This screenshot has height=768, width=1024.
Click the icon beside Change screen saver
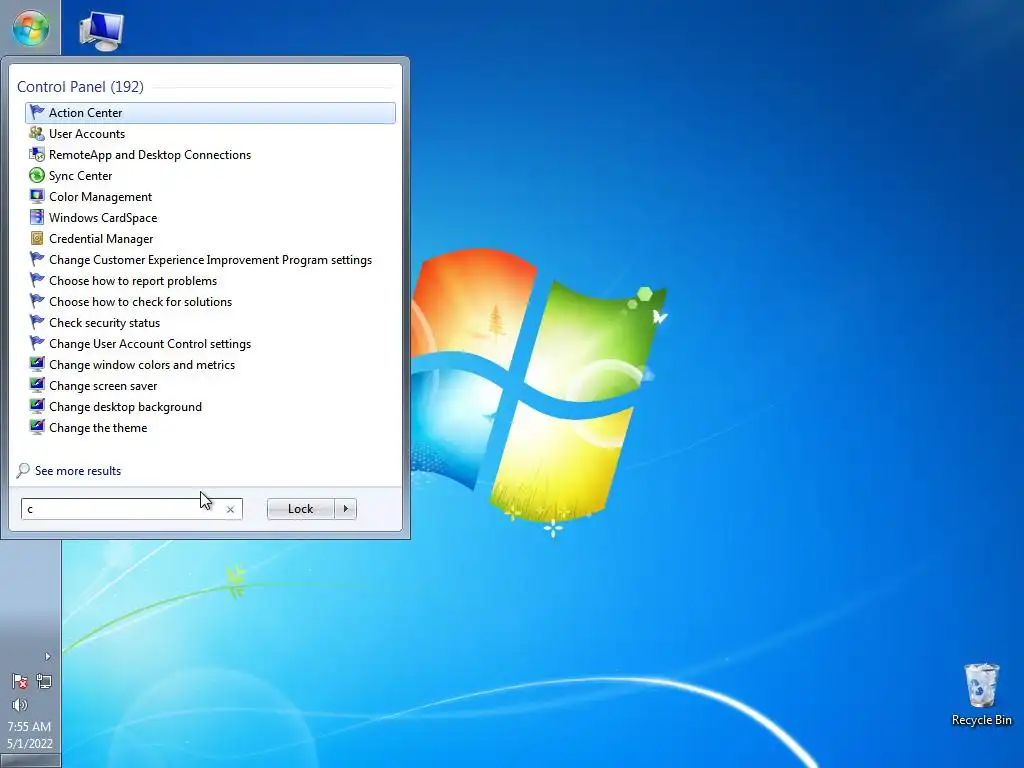(x=37, y=385)
